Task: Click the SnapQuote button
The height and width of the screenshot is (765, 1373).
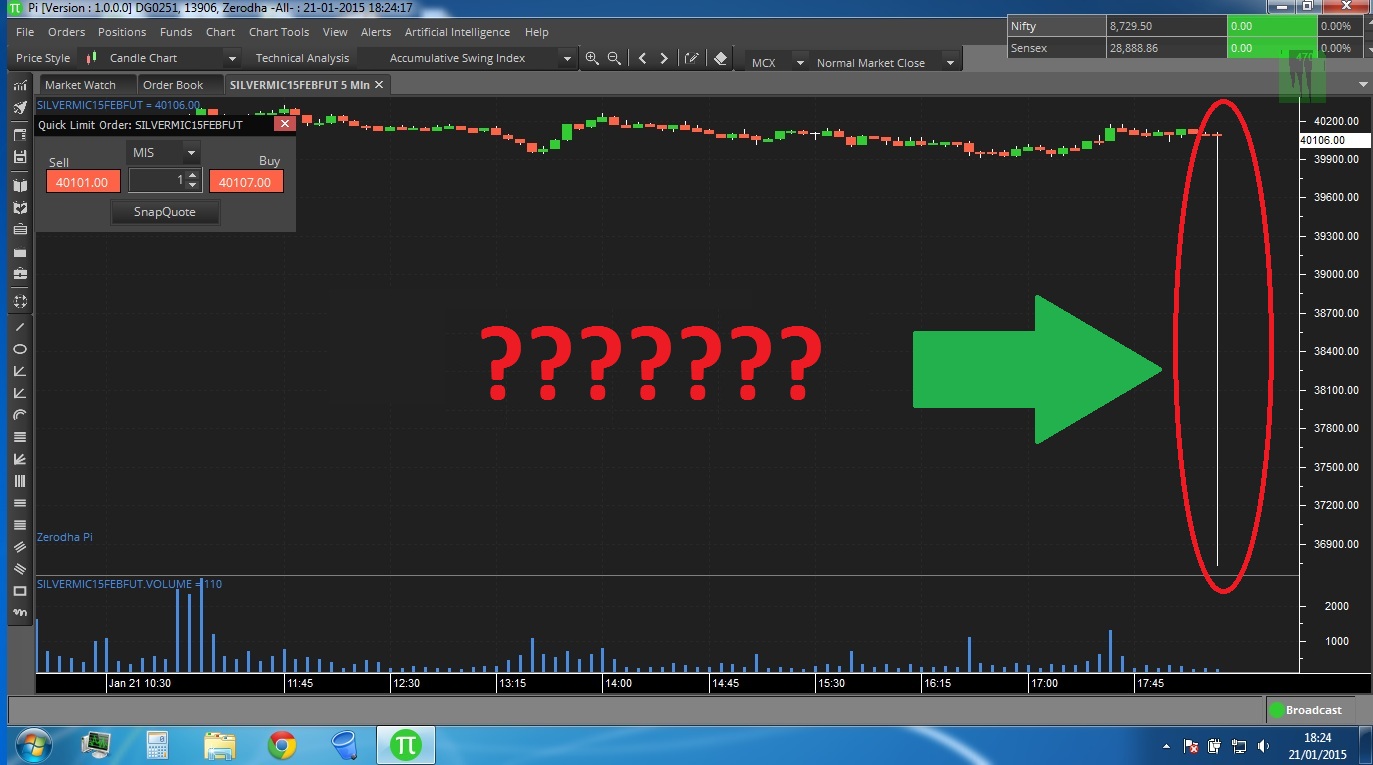Action: coord(165,212)
